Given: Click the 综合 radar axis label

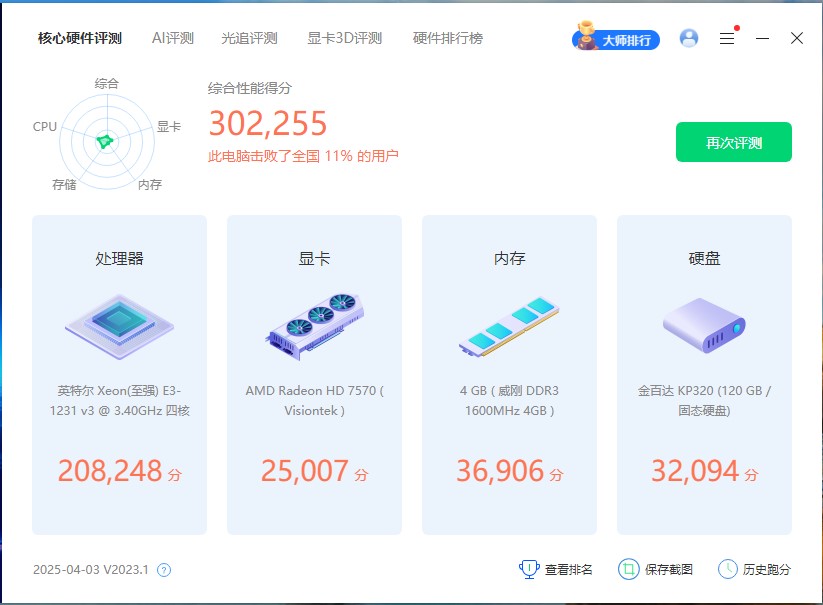Looking at the screenshot, I should pyautogui.click(x=107, y=83).
